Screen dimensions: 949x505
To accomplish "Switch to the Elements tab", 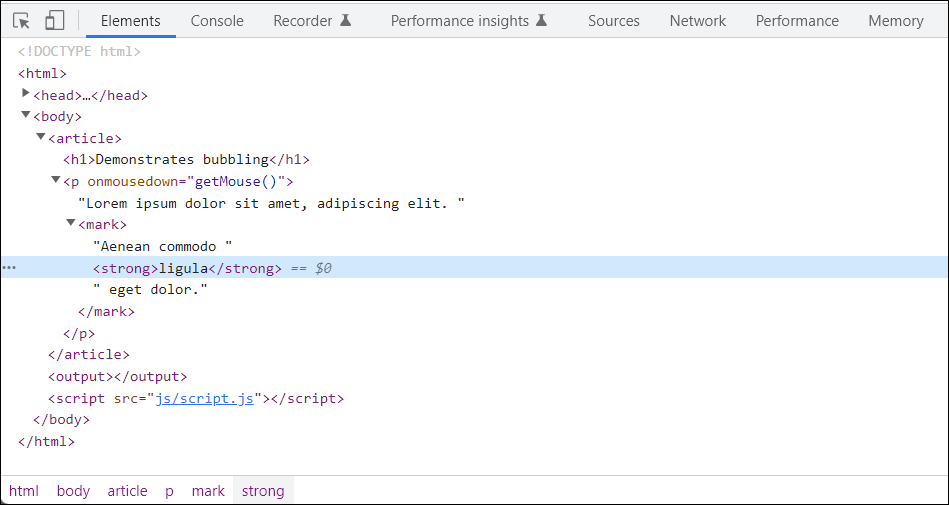I will [x=131, y=21].
